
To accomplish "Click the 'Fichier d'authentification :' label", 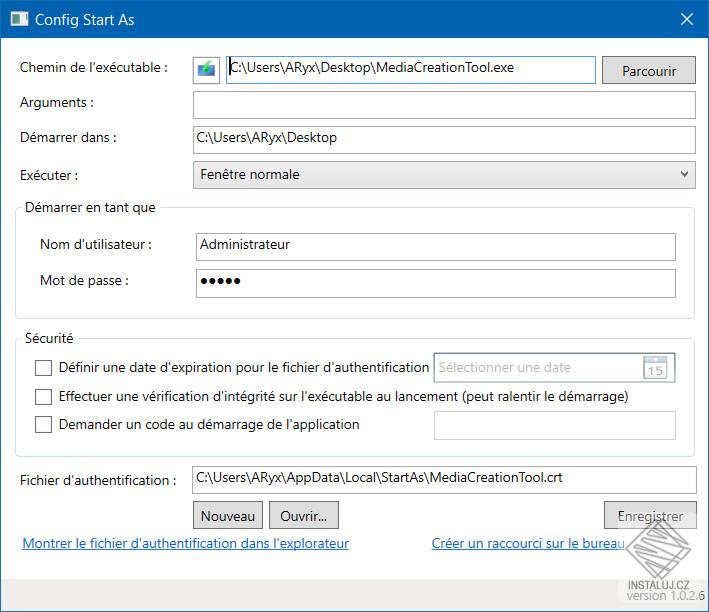I will tap(98, 480).
